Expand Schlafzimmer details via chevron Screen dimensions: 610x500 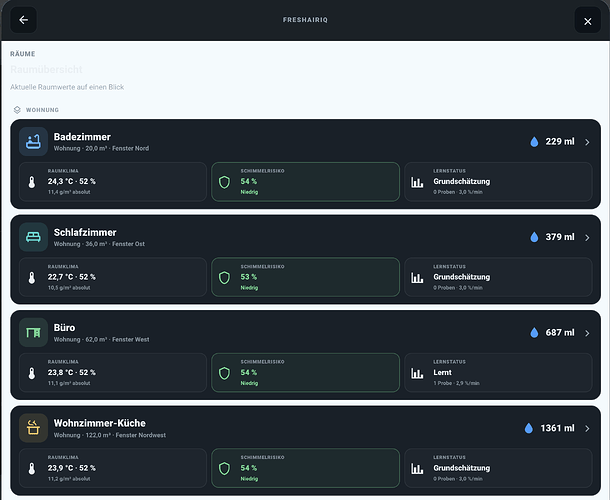(587, 237)
